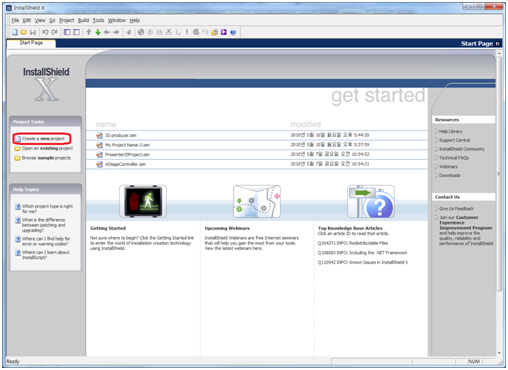508x370 pixels.
Task: Open recent project PresenterISProject.ism
Action: (127, 155)
